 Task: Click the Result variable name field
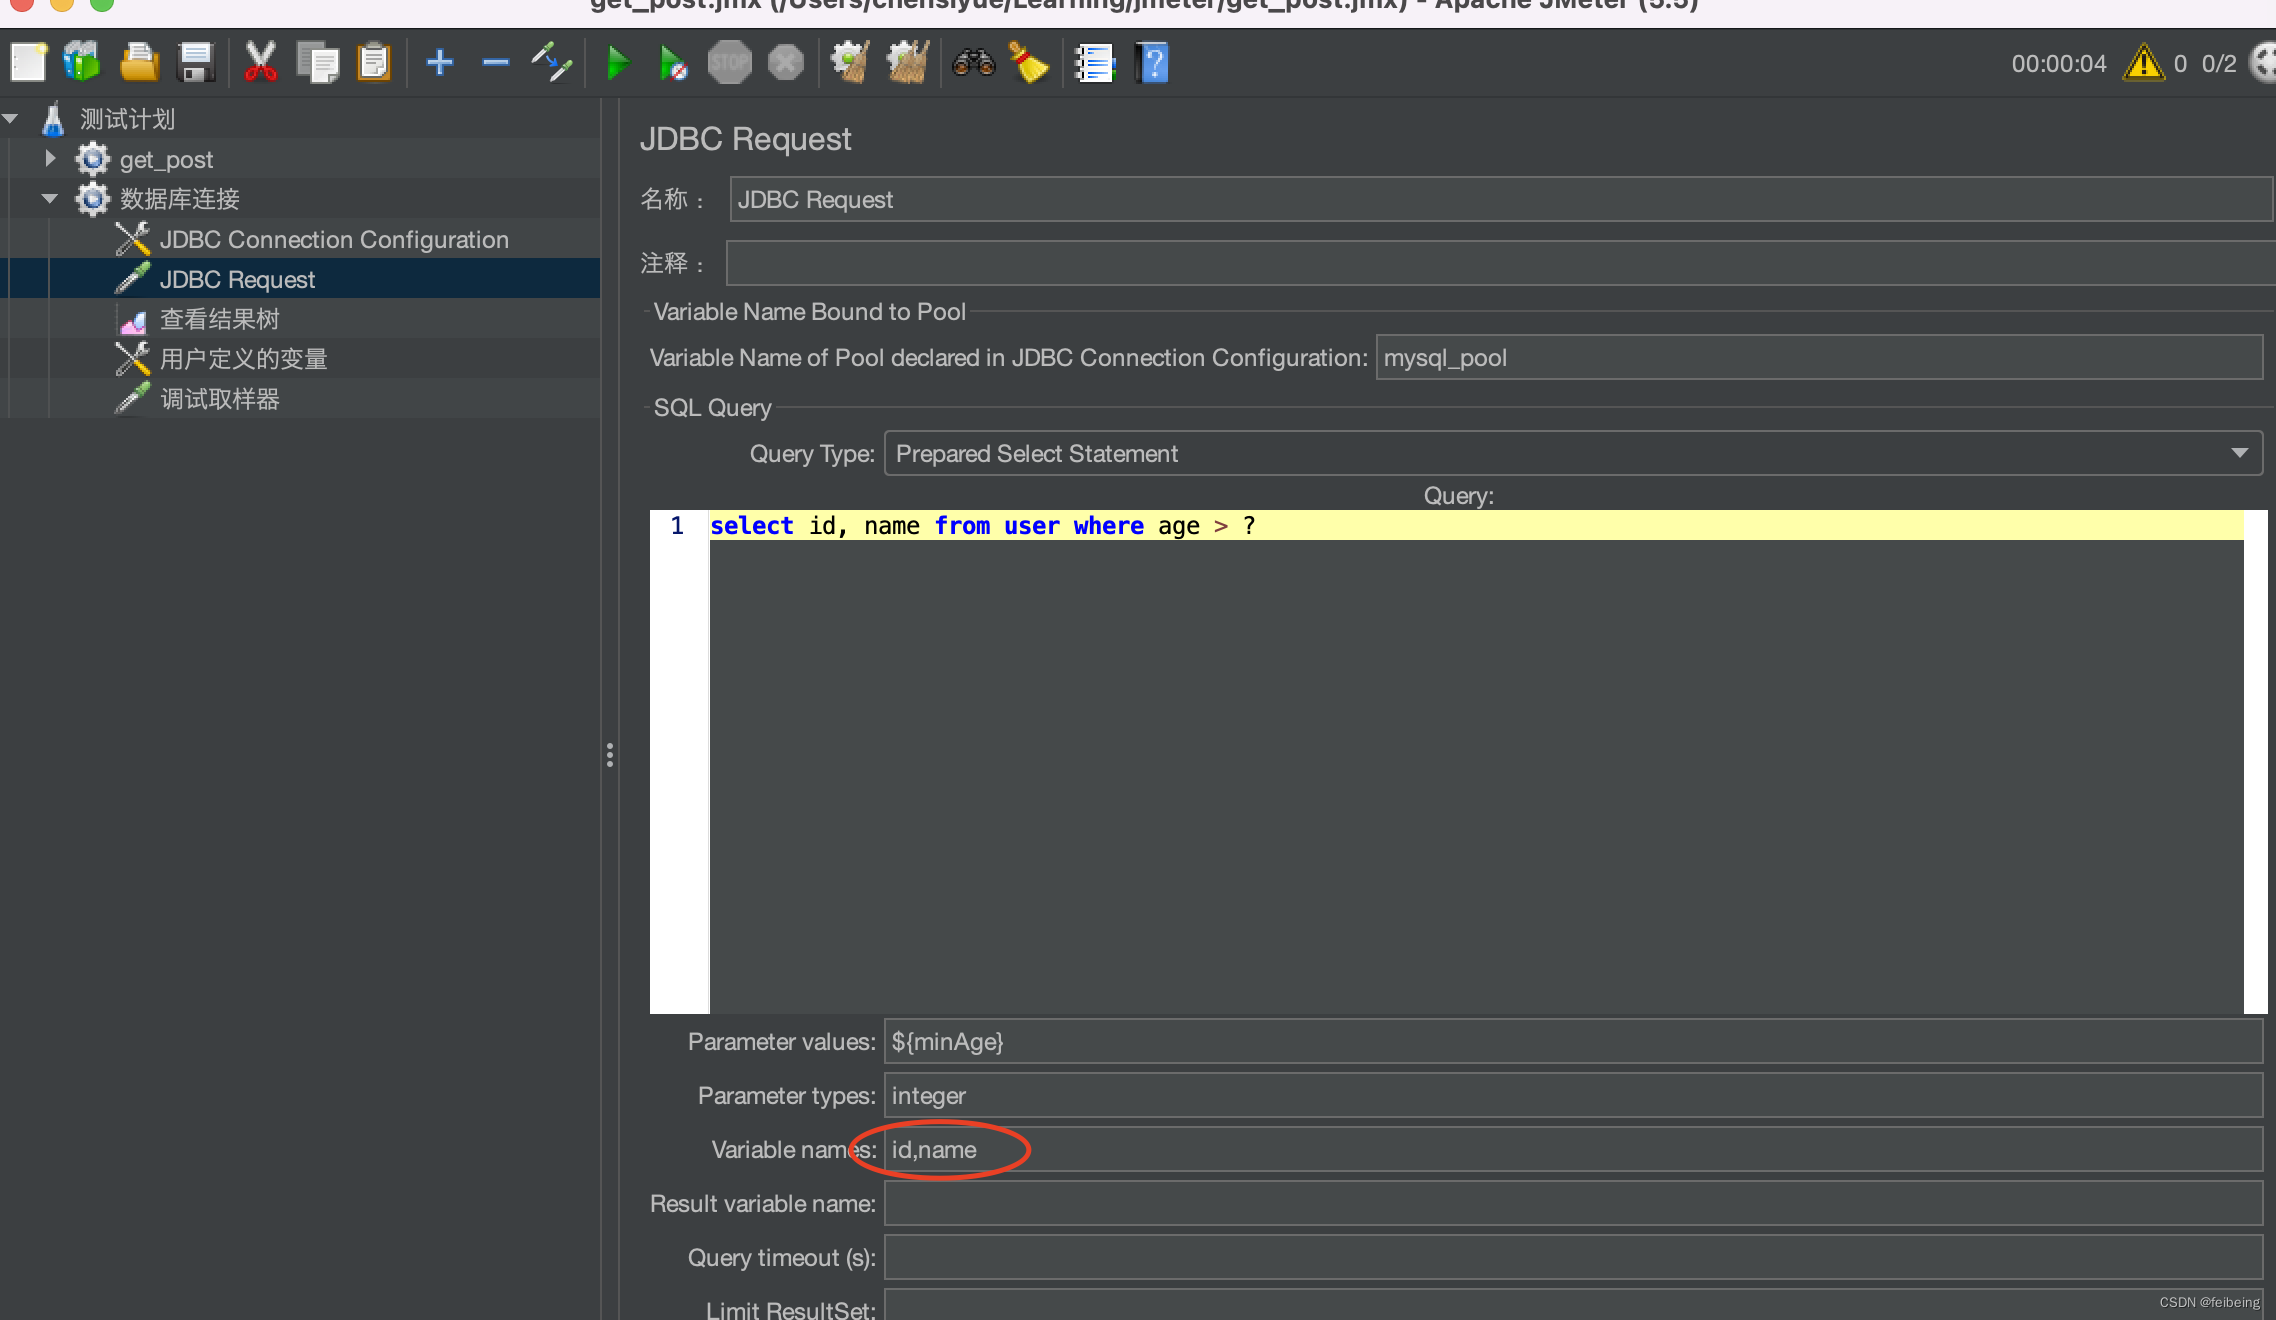1573,1204
